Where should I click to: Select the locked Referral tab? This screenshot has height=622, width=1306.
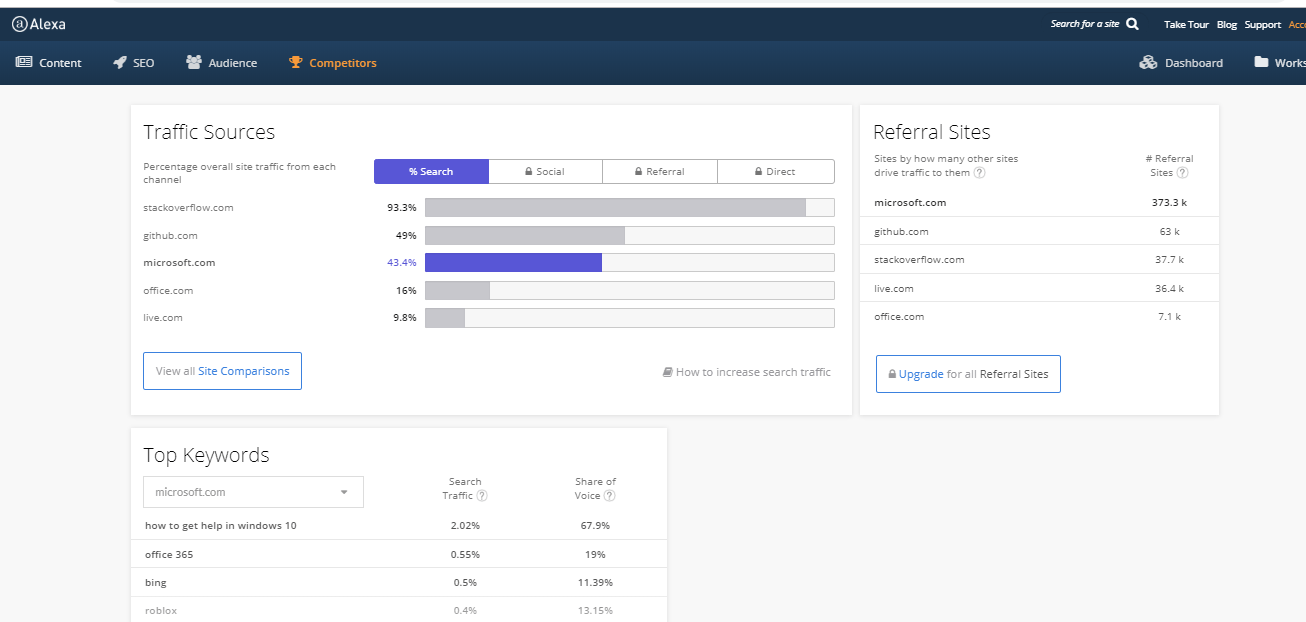660,172
